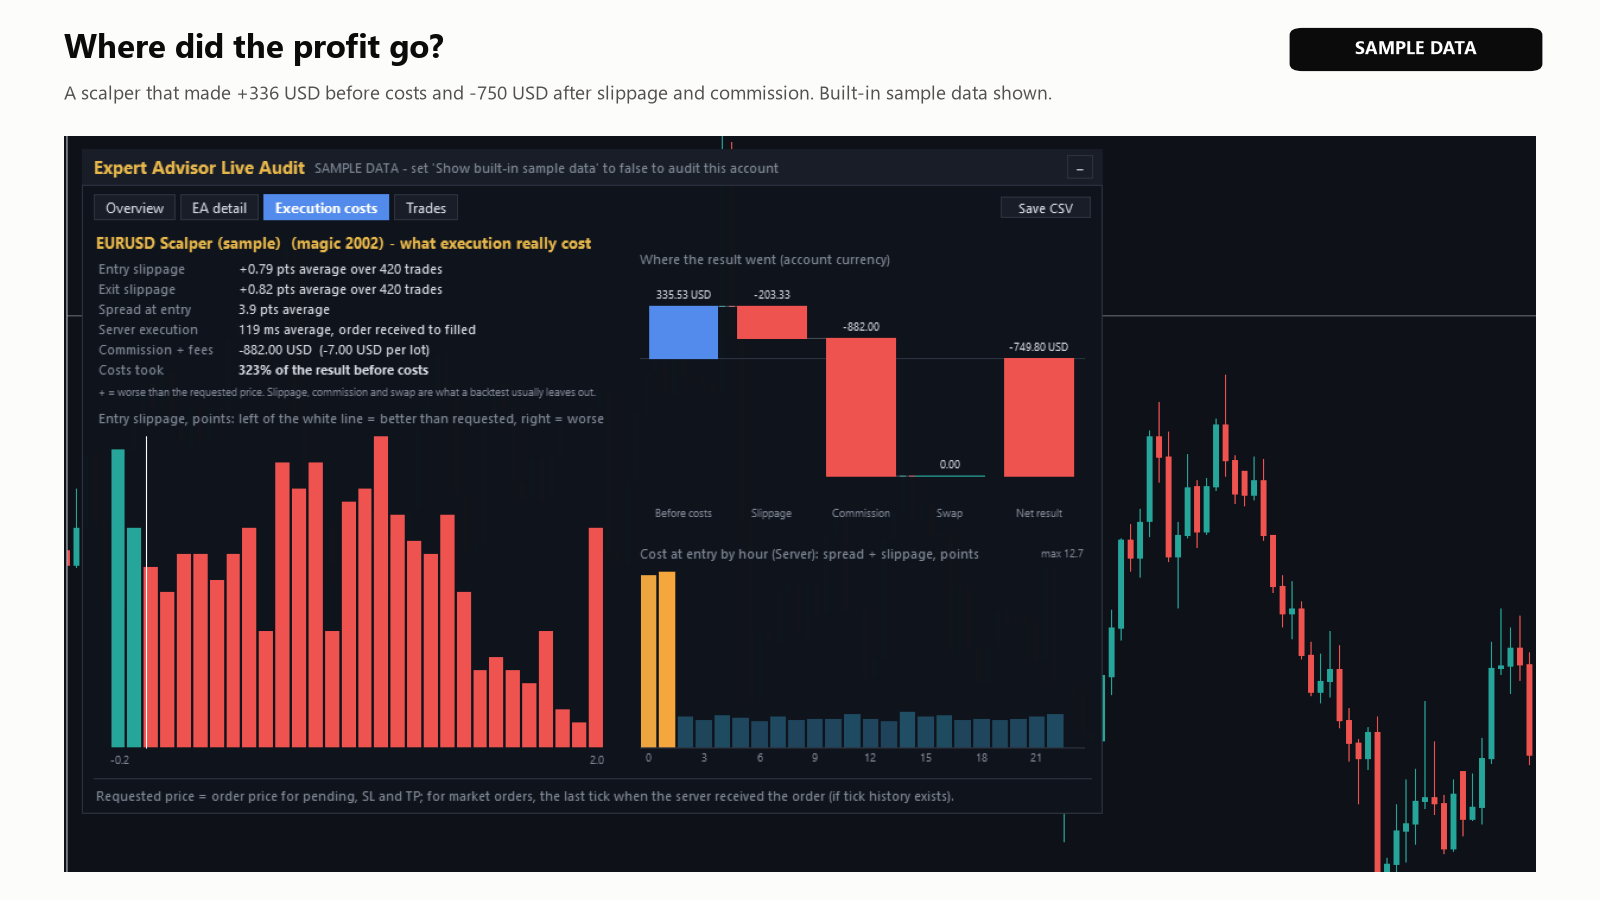Click the red Net result bar
Screen dimensions: 1600x900
[1039, 417]
